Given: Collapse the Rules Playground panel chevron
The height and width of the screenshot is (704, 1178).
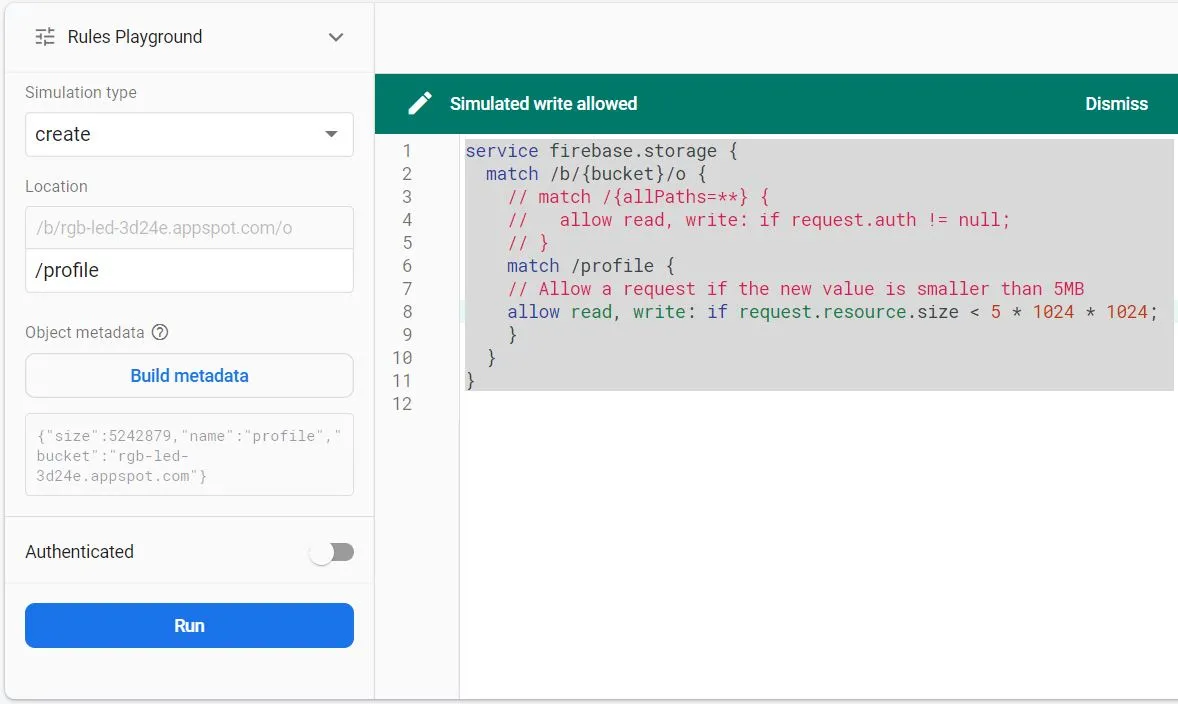Looking at the screenshot, I should click(336, 37).
